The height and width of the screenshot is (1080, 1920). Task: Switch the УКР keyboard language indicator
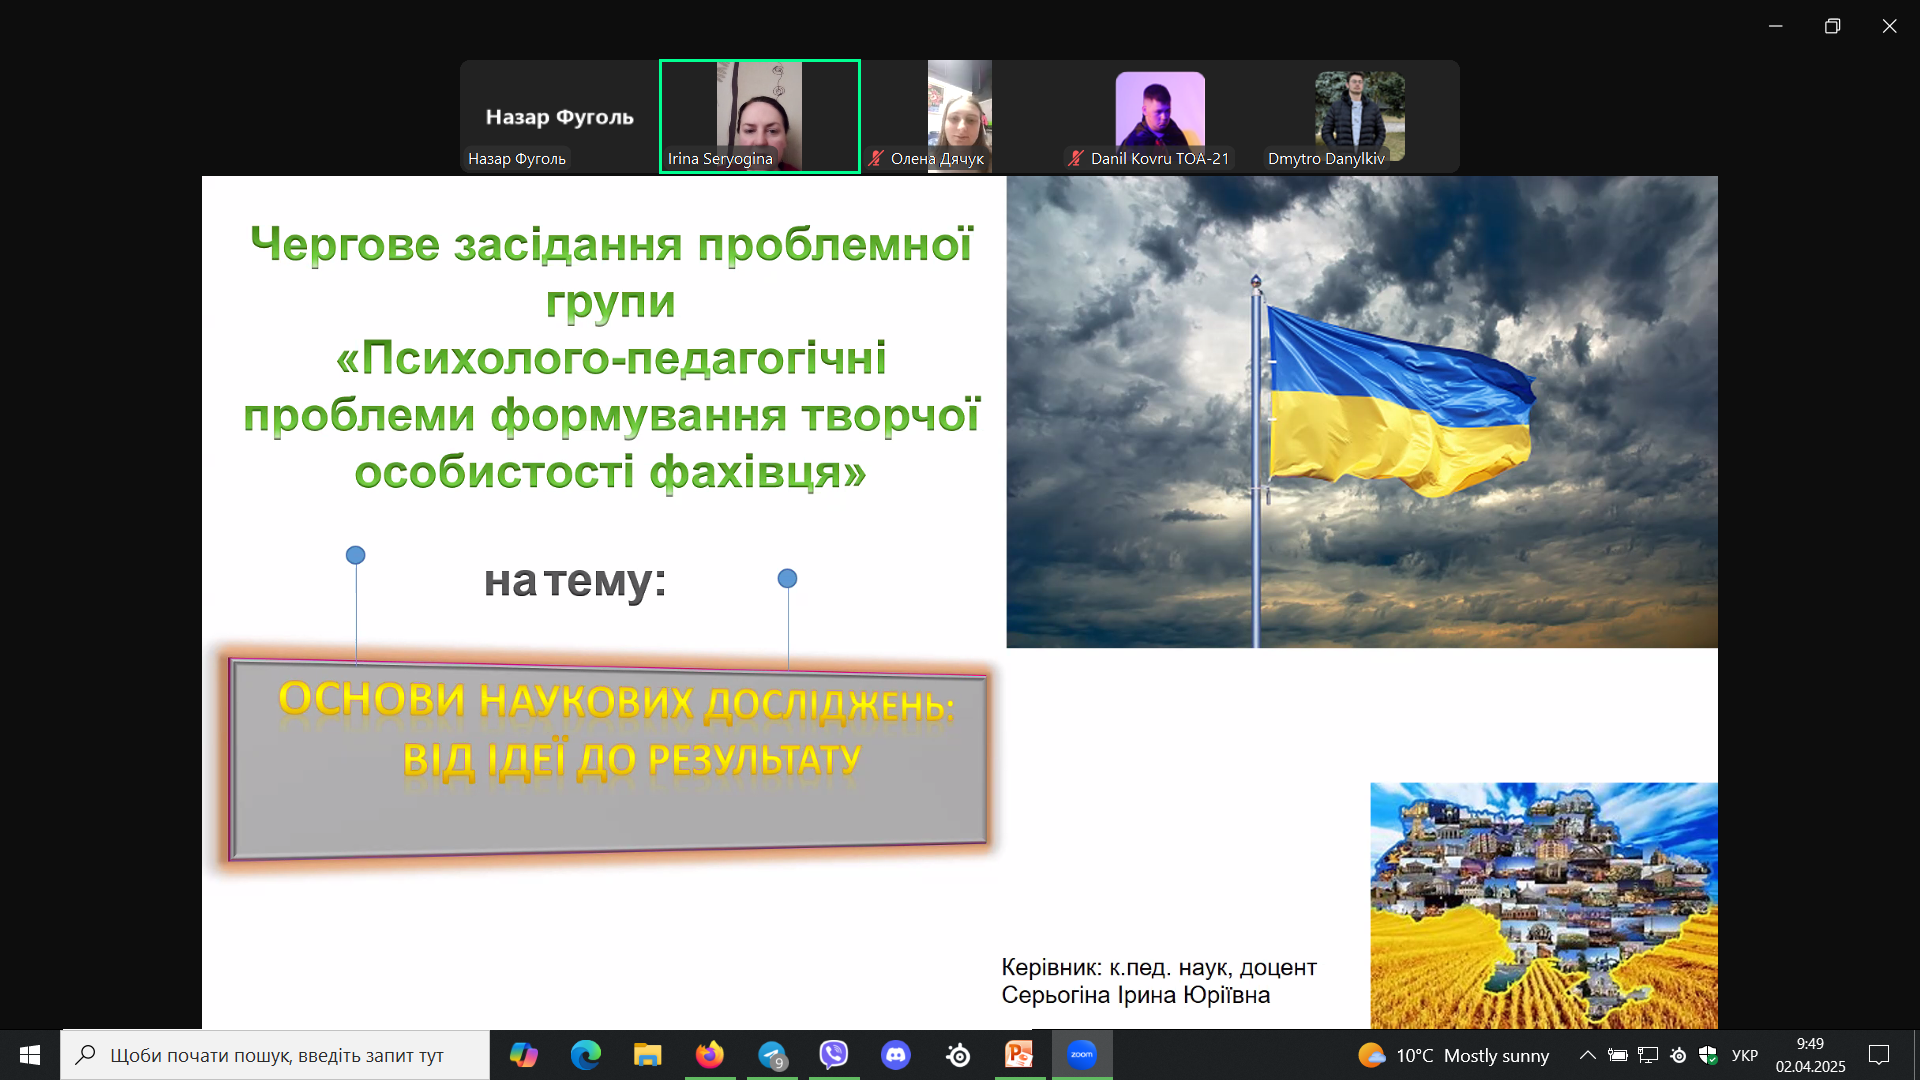click(1744, 1055)
